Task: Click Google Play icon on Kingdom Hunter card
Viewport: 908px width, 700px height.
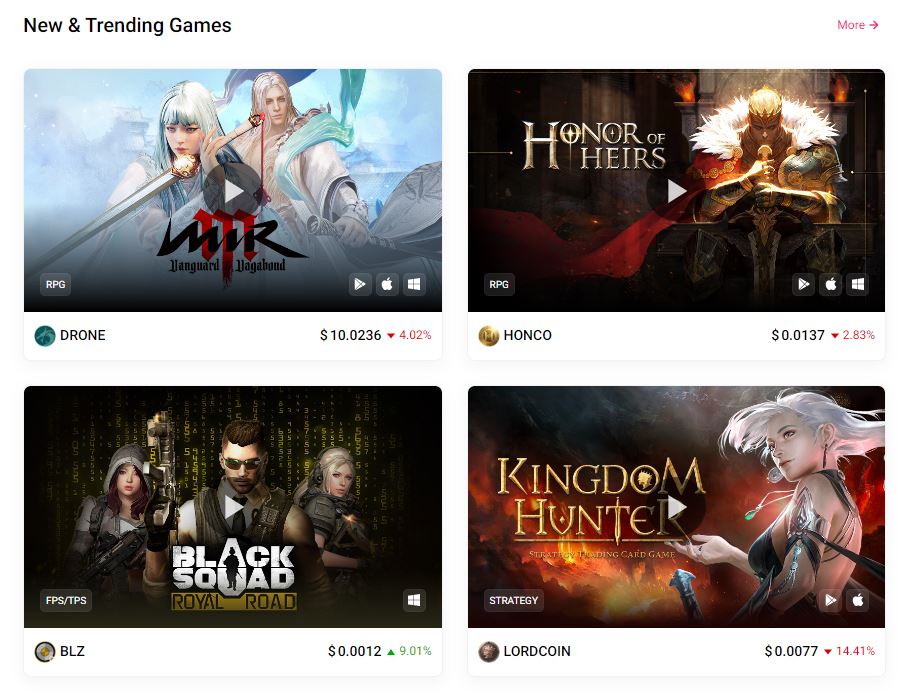Action: tap(831, 600)
